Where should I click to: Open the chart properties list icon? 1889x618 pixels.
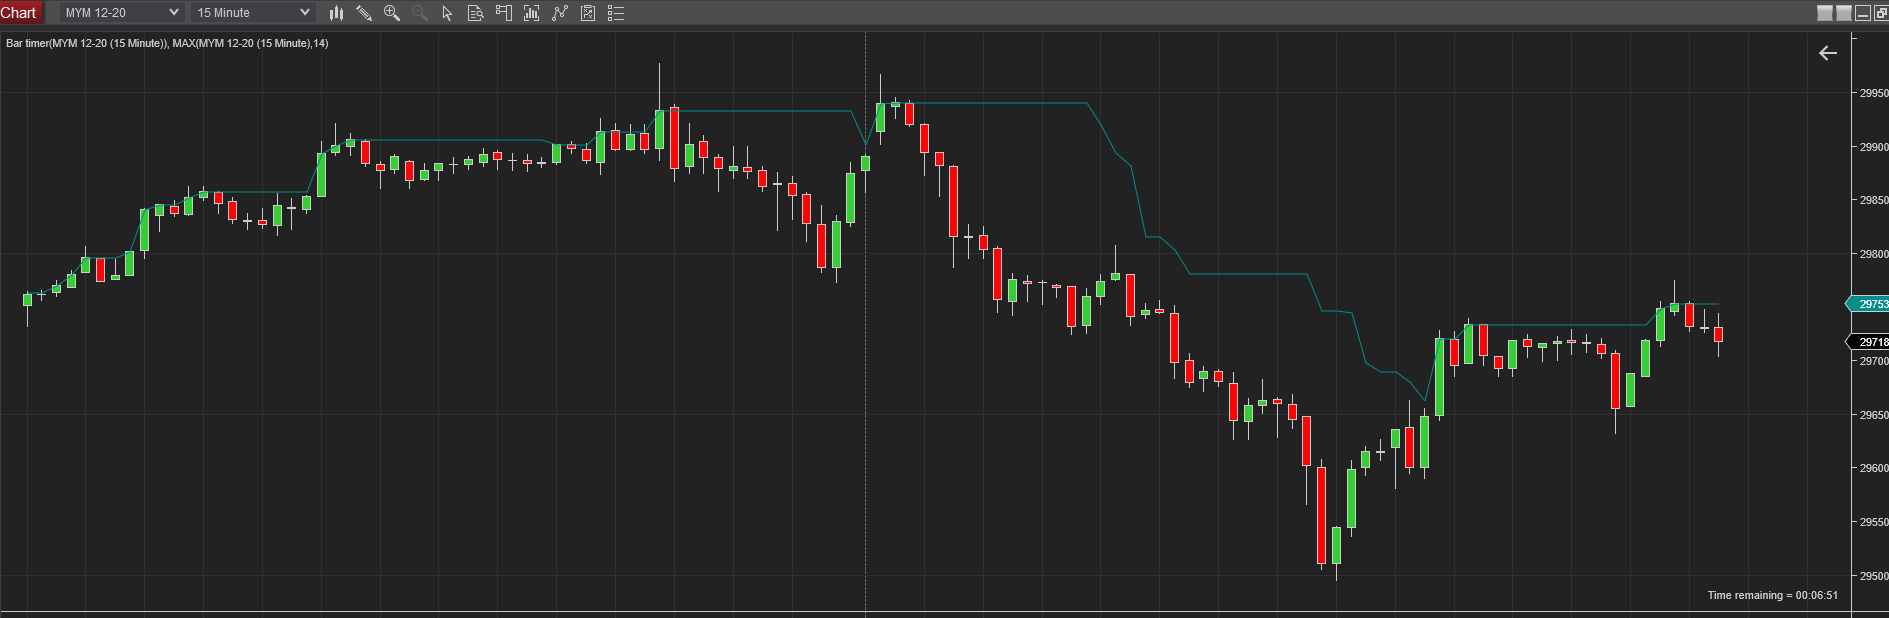[616, 13]
